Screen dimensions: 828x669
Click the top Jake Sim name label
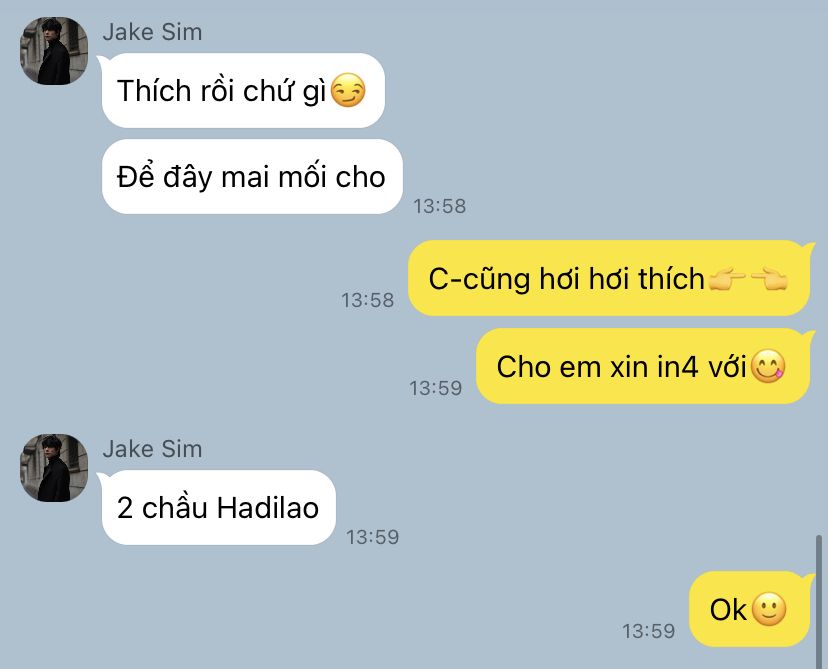point(152,32)
